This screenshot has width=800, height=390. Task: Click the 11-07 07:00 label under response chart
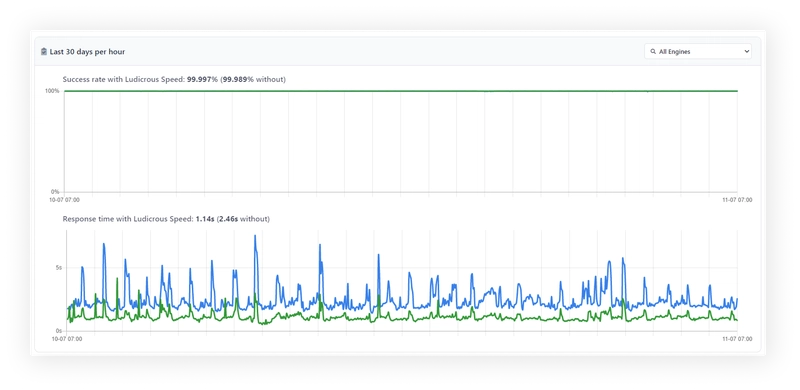pos(738,338)
